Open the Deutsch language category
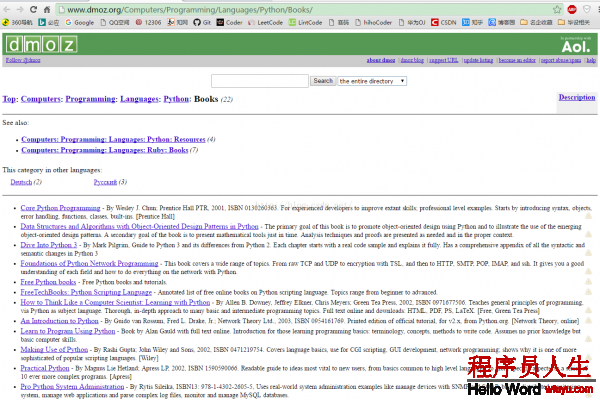Viewport: 600px width, 400px height. click(x=21, y=182)
